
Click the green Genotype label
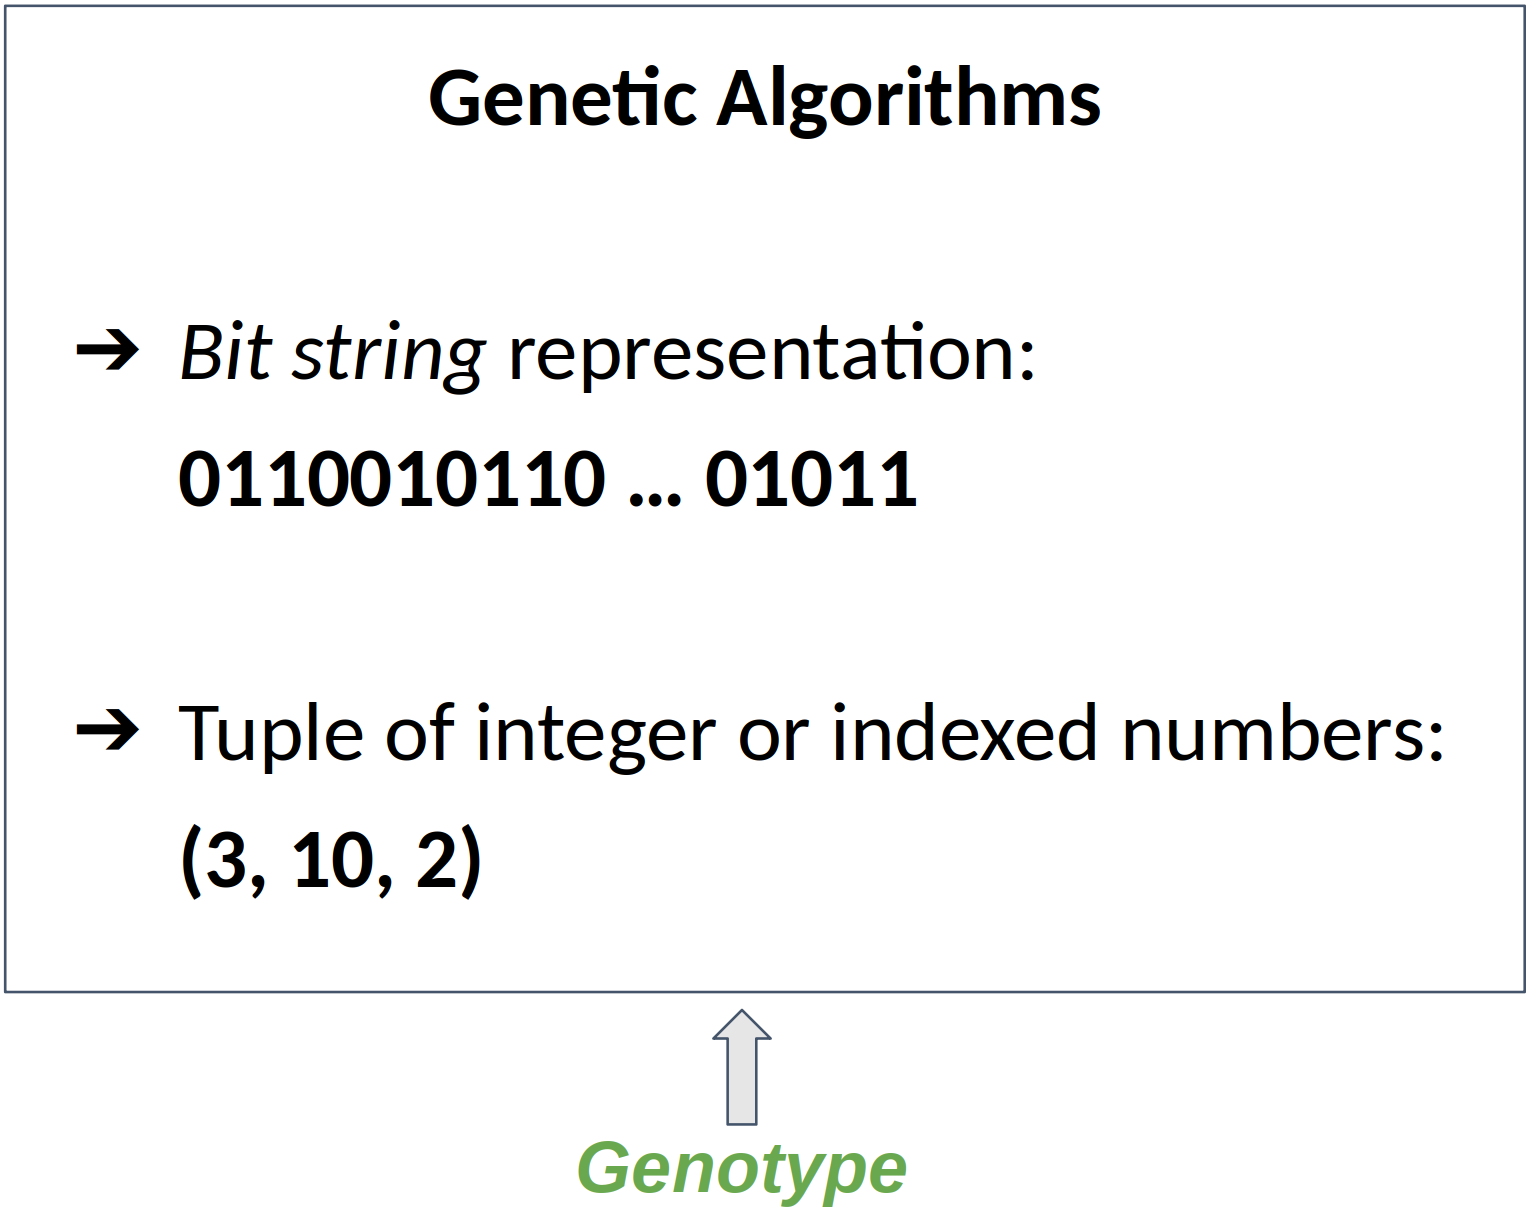coord(741,1168)
